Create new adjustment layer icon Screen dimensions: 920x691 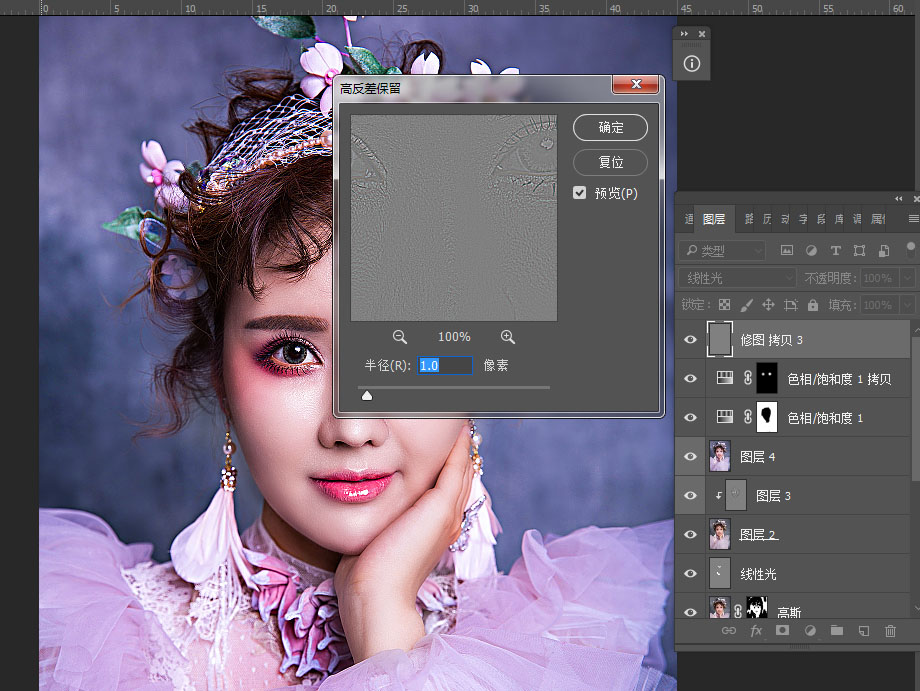coord(810,631)
